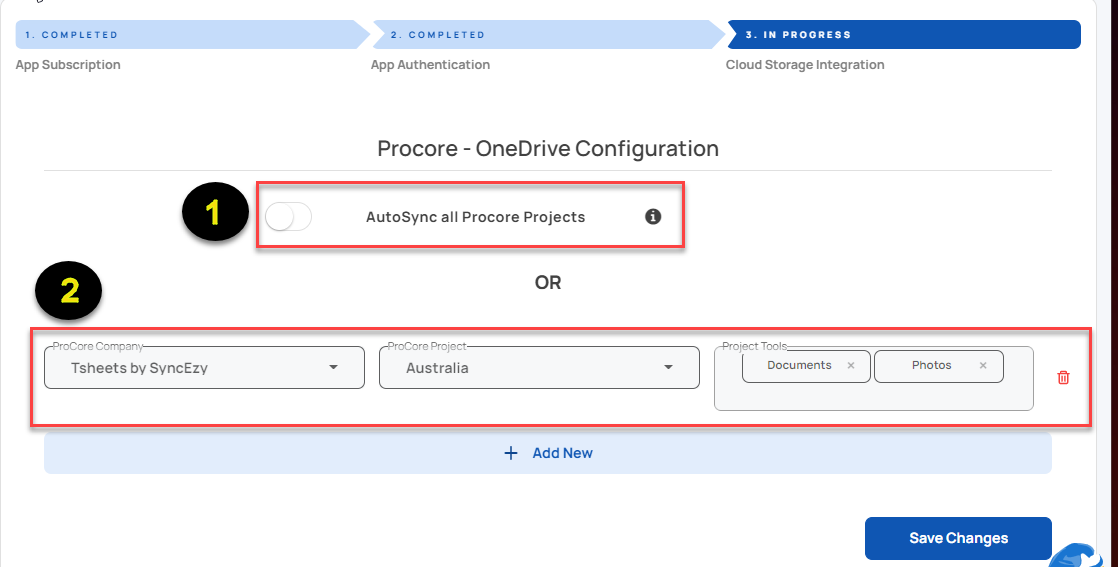Click the plus icon beside Add New
Viewport: 1118px width, 567px height.
click(x=511, y=453)
